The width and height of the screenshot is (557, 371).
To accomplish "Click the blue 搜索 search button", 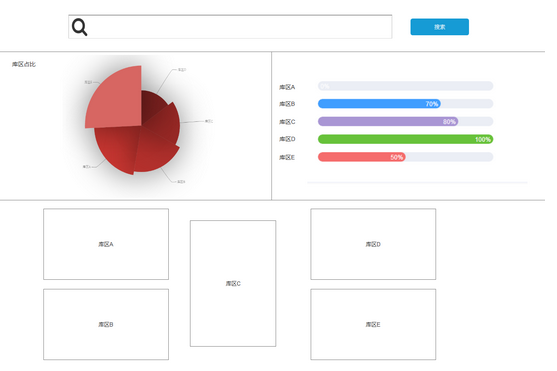I will coord(439,27).
